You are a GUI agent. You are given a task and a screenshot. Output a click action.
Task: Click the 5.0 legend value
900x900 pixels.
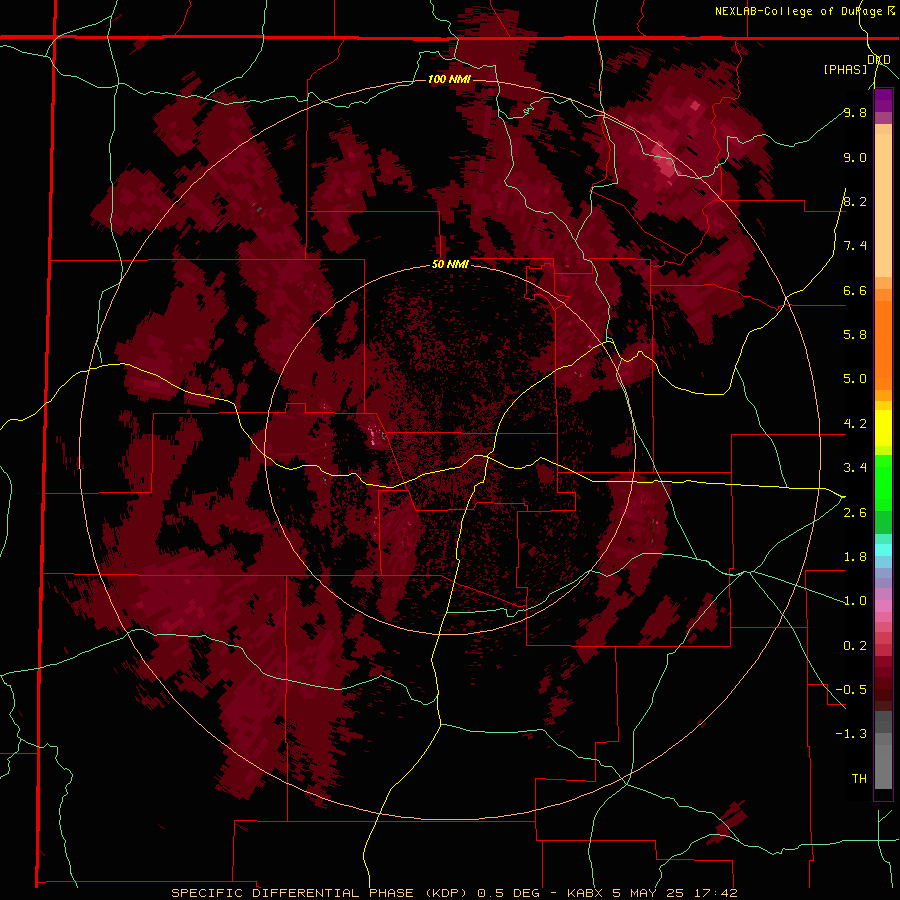855,379
